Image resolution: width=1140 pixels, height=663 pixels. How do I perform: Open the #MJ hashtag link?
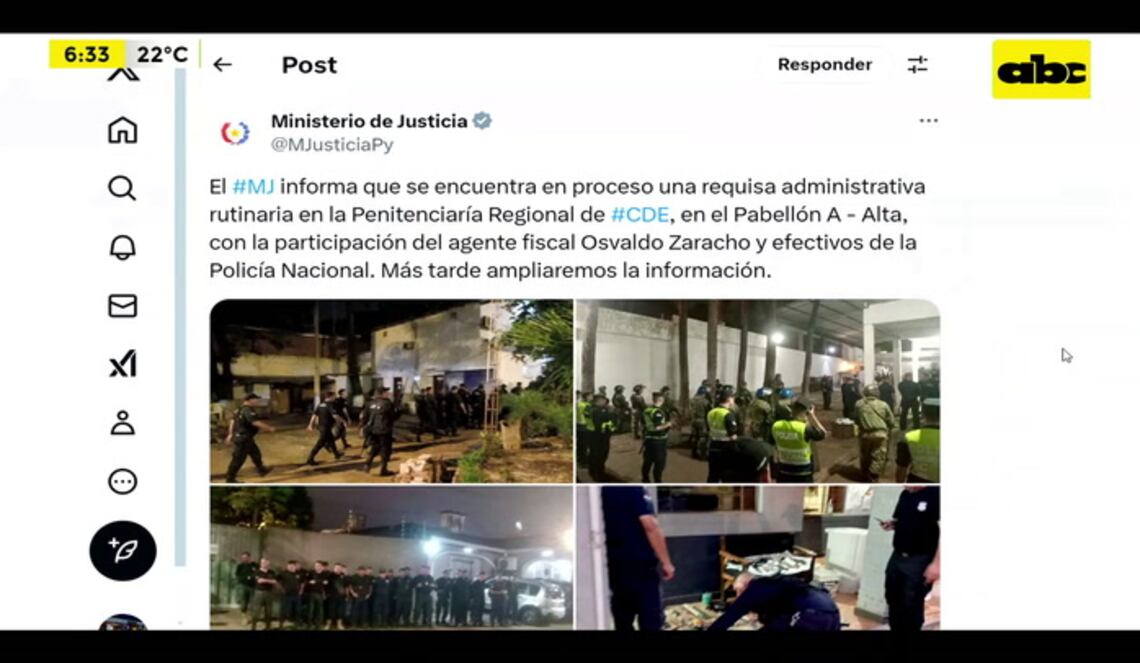point(253,187)
